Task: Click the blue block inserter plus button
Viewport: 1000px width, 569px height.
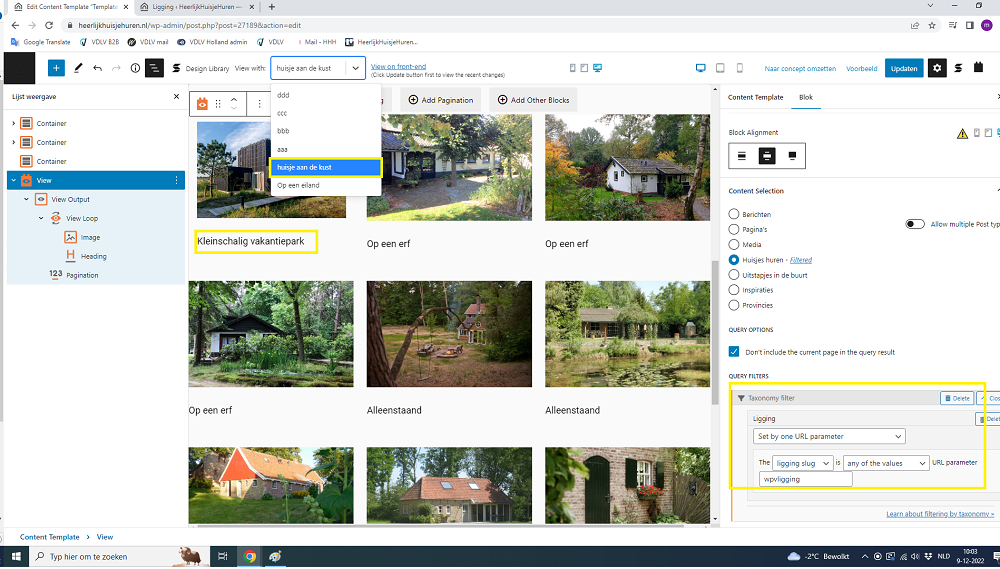Action: click(x=56, y=68)
